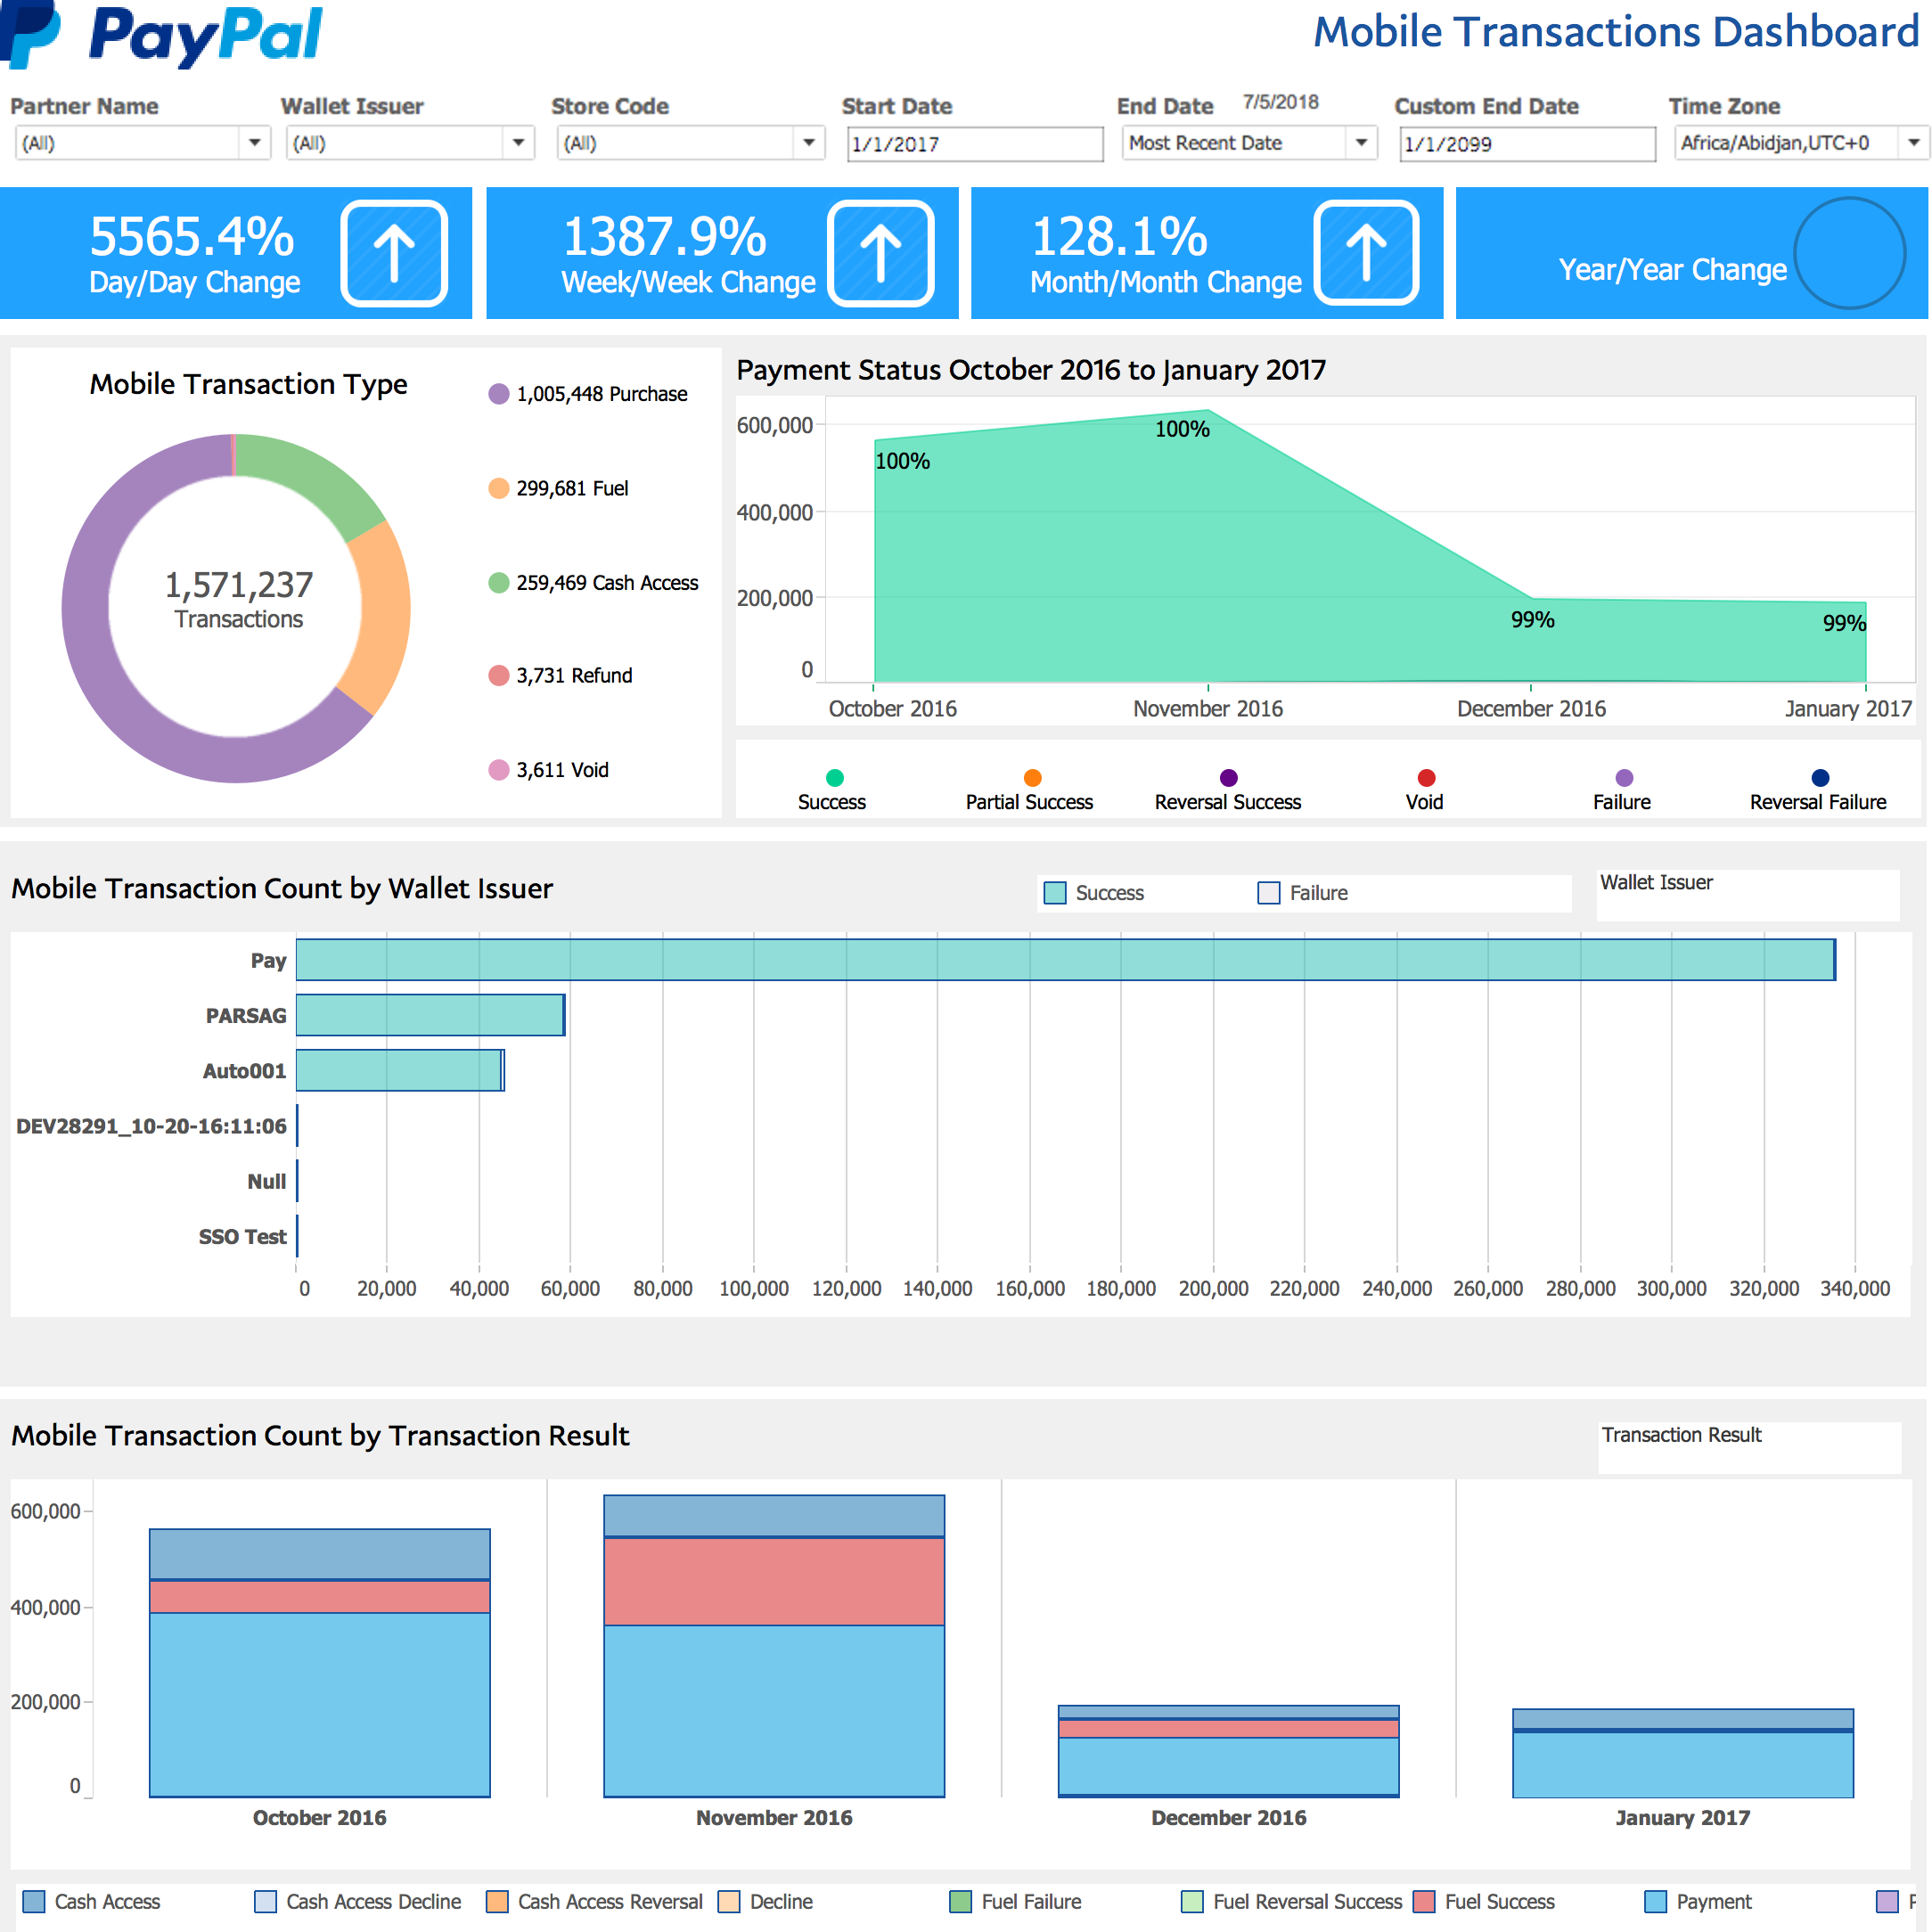Select the Purchase transaction type legend item
Viewport: 1932px width, 1932px height.
600,394
